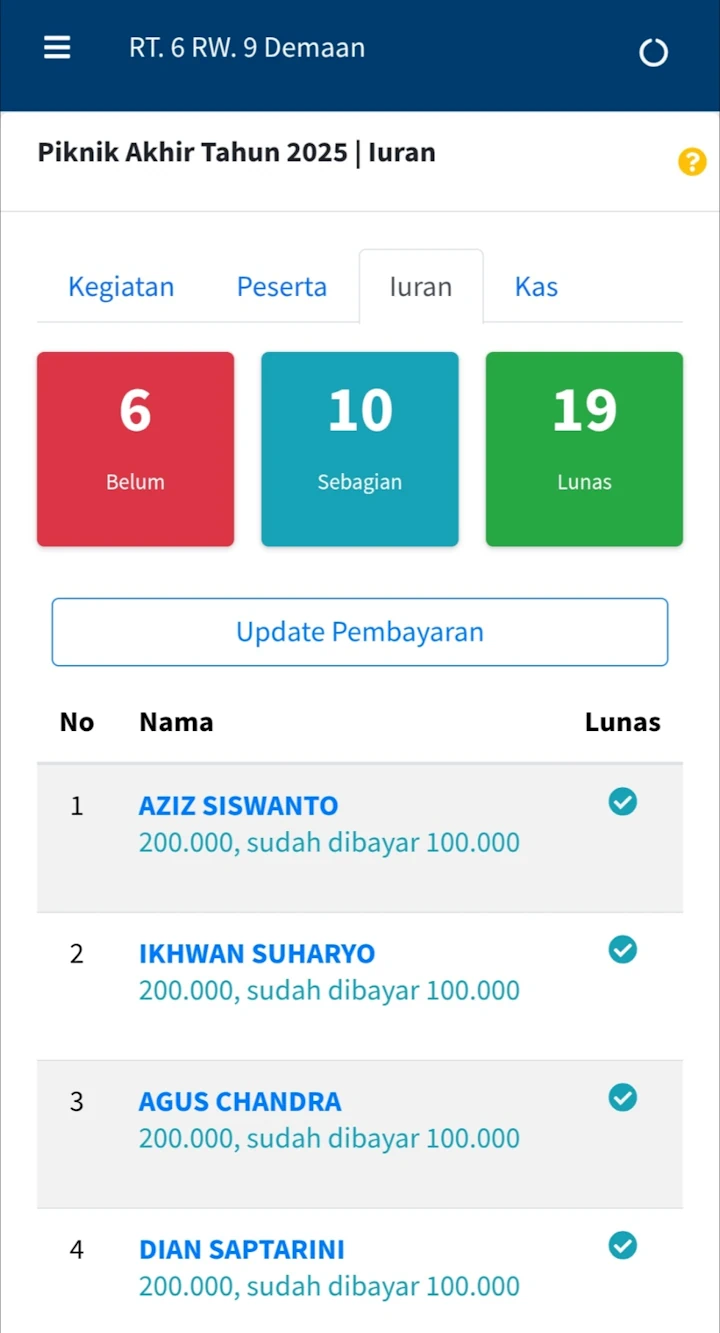Switch to the Peserta tab
This screenshot has width=720, height=1333.
[281, 287]
